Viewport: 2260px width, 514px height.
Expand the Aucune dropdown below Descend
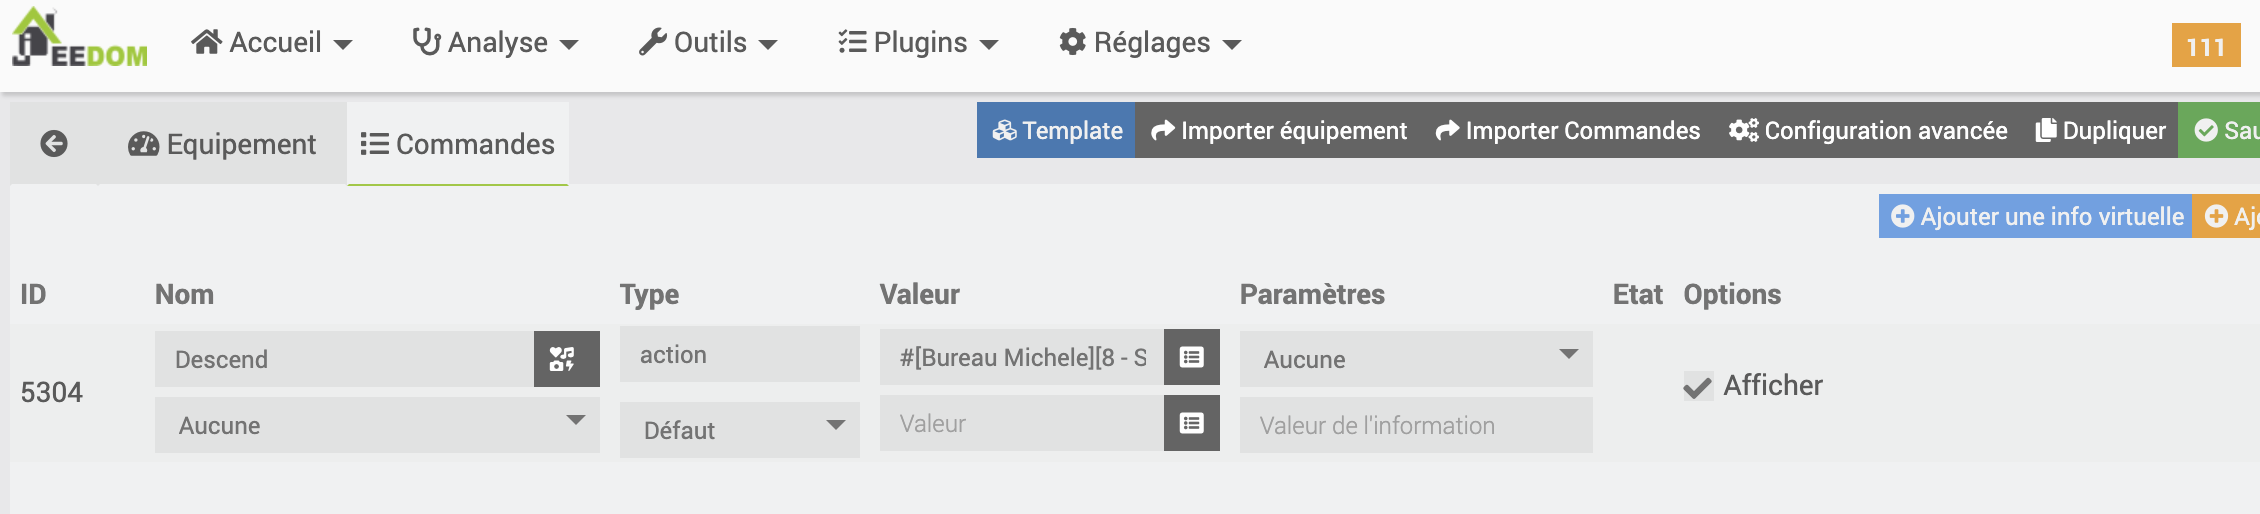click(x=377, y=425)
